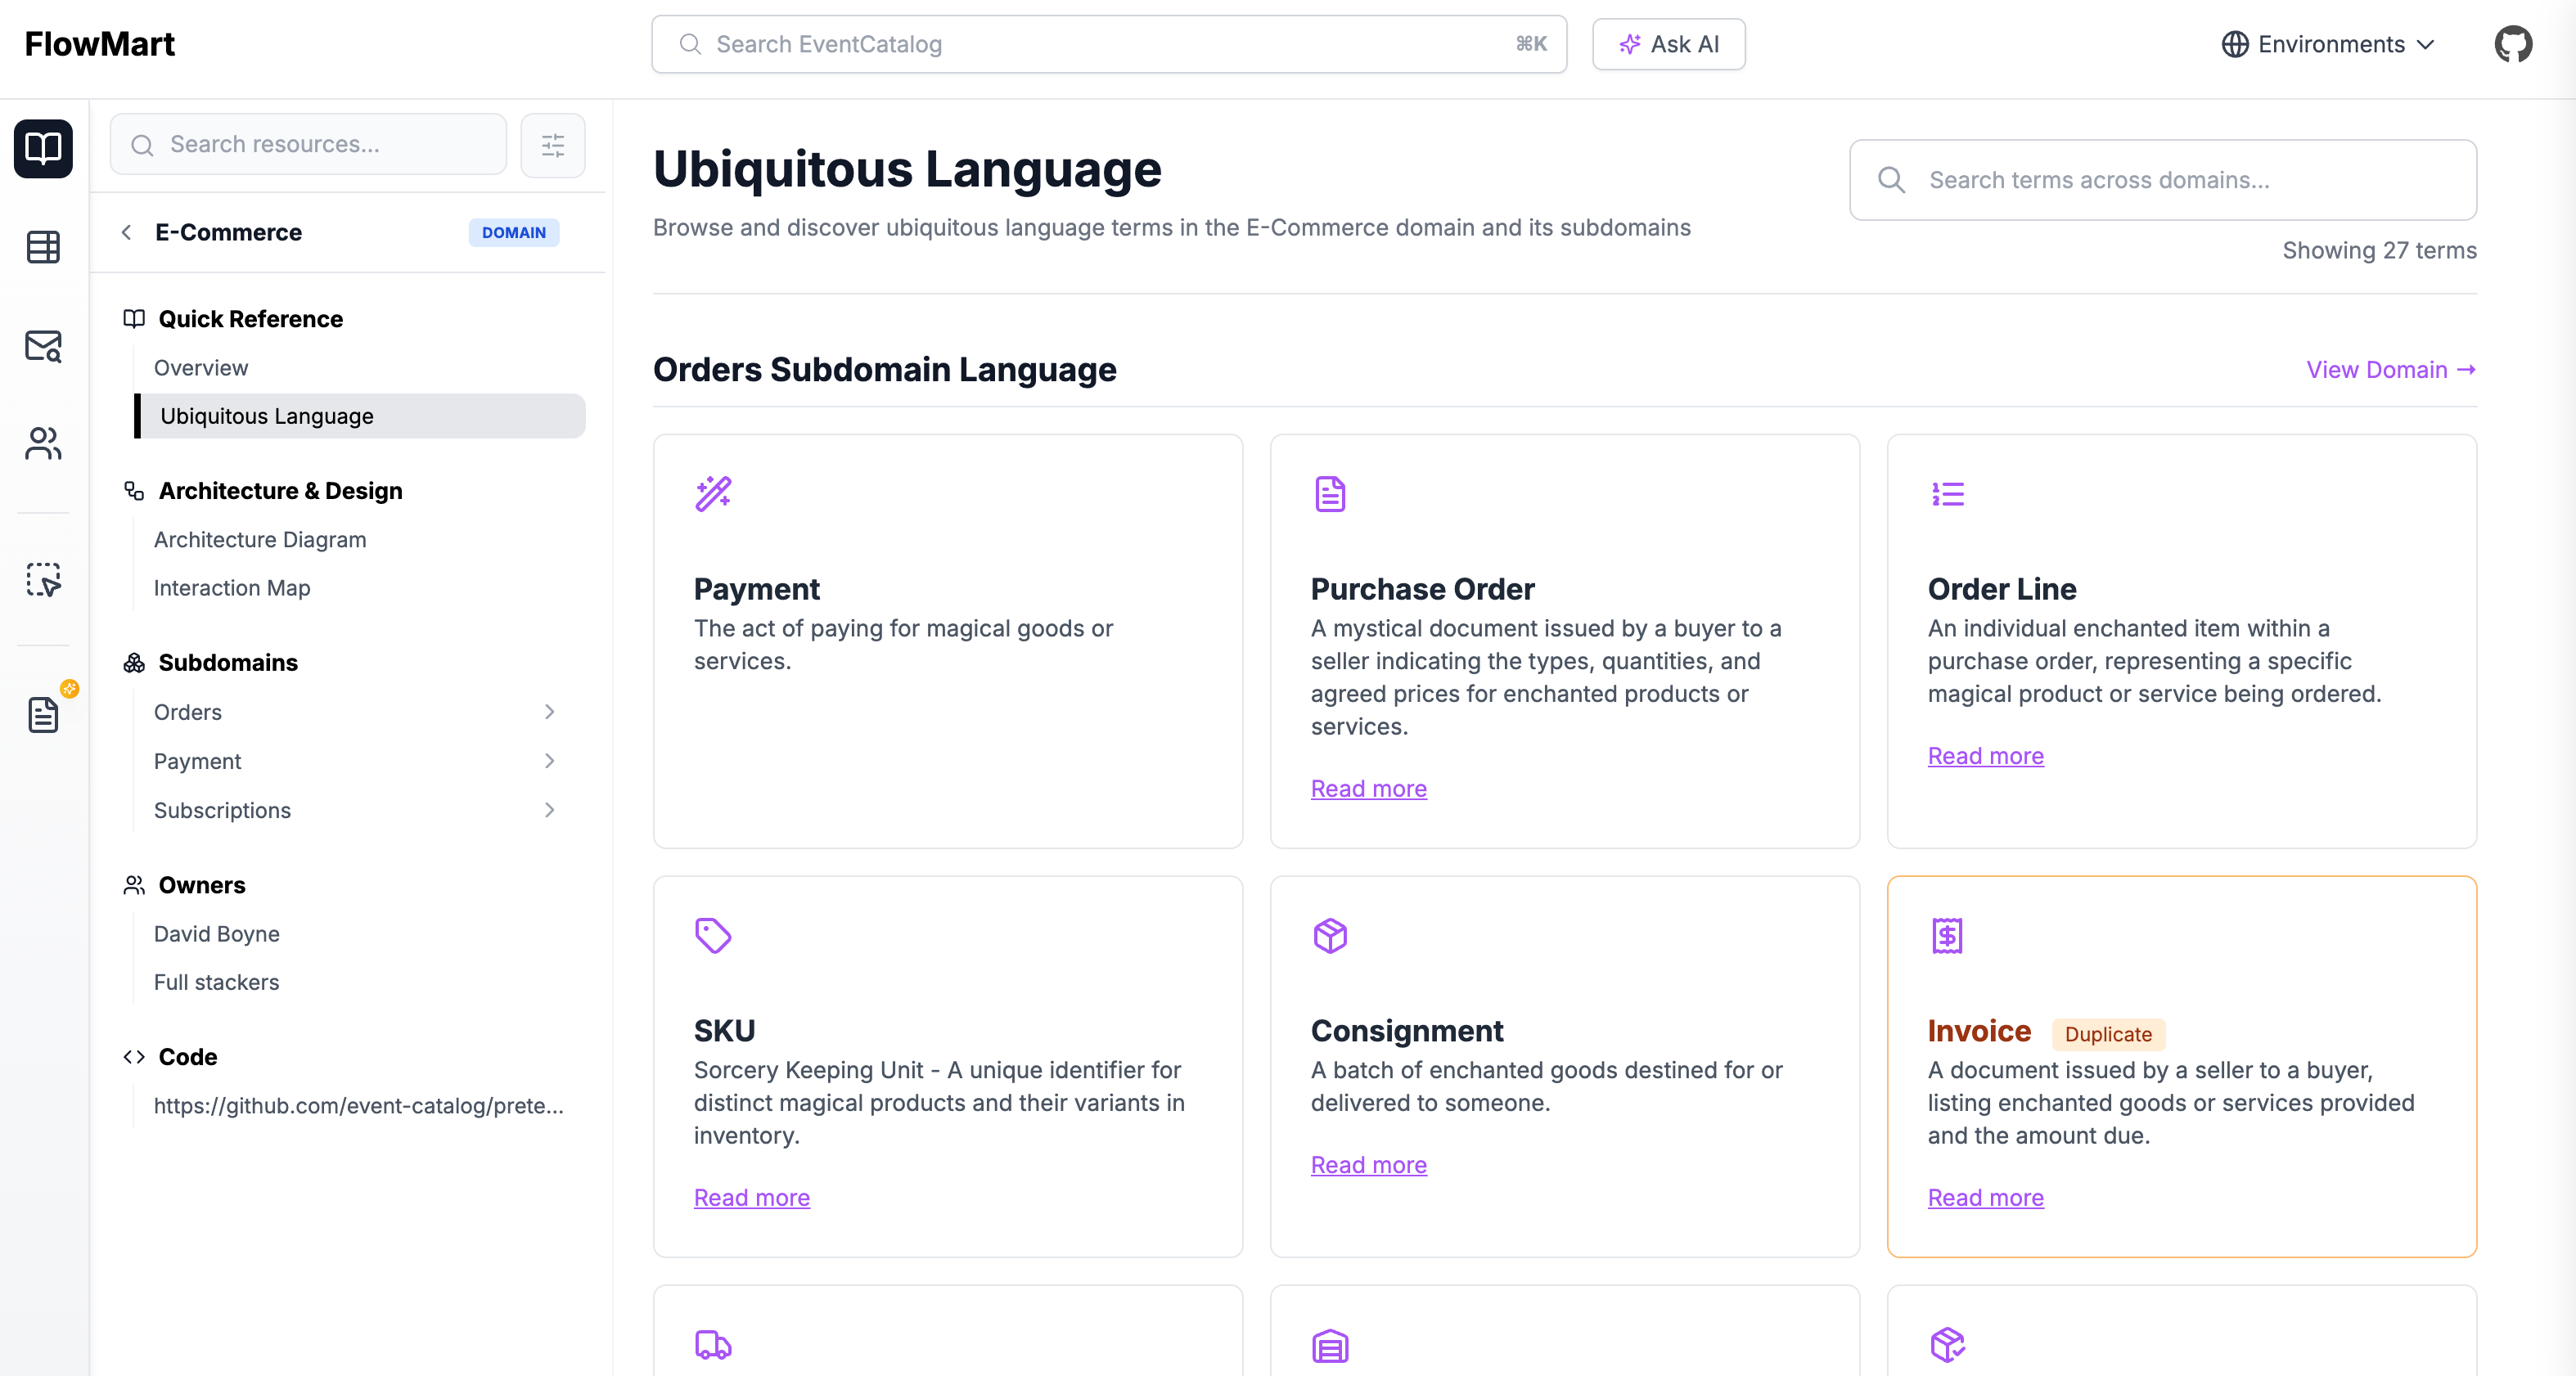Open the Environments dropdown
2576x1376 pixels.
tap(2328, 44)
